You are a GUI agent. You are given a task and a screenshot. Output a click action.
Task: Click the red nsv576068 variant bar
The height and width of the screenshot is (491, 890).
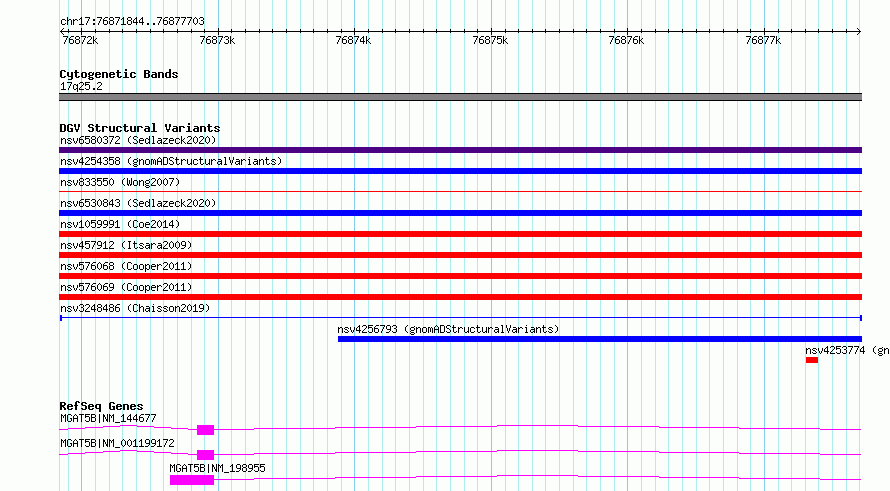pos(460,276)
